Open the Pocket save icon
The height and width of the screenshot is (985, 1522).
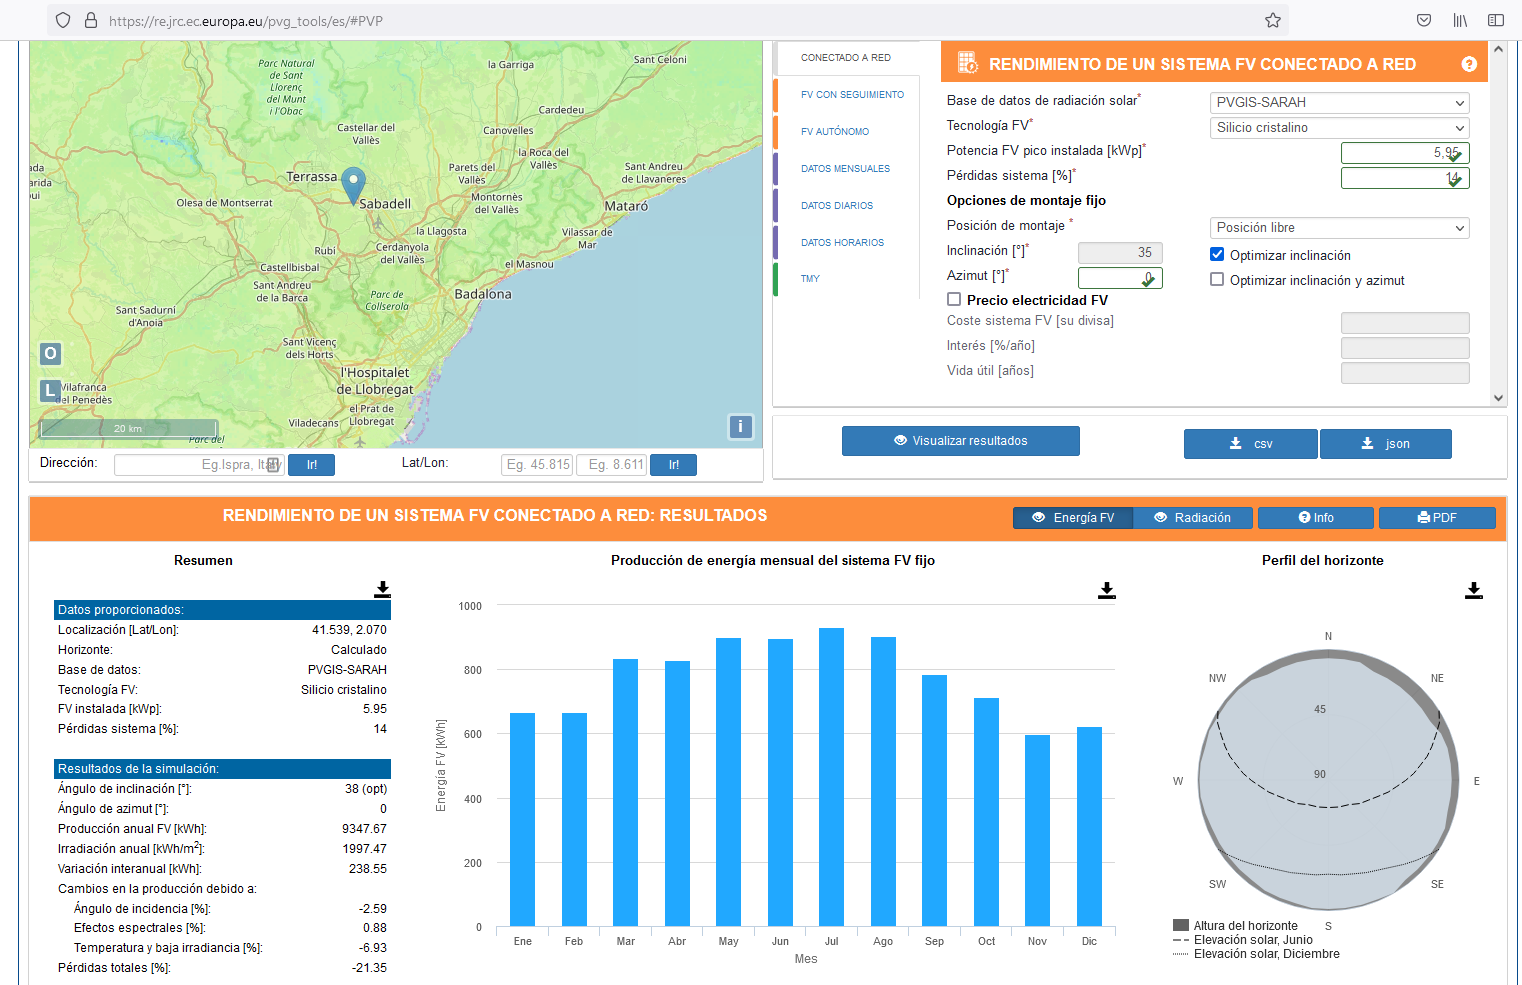coord(1424,20)
